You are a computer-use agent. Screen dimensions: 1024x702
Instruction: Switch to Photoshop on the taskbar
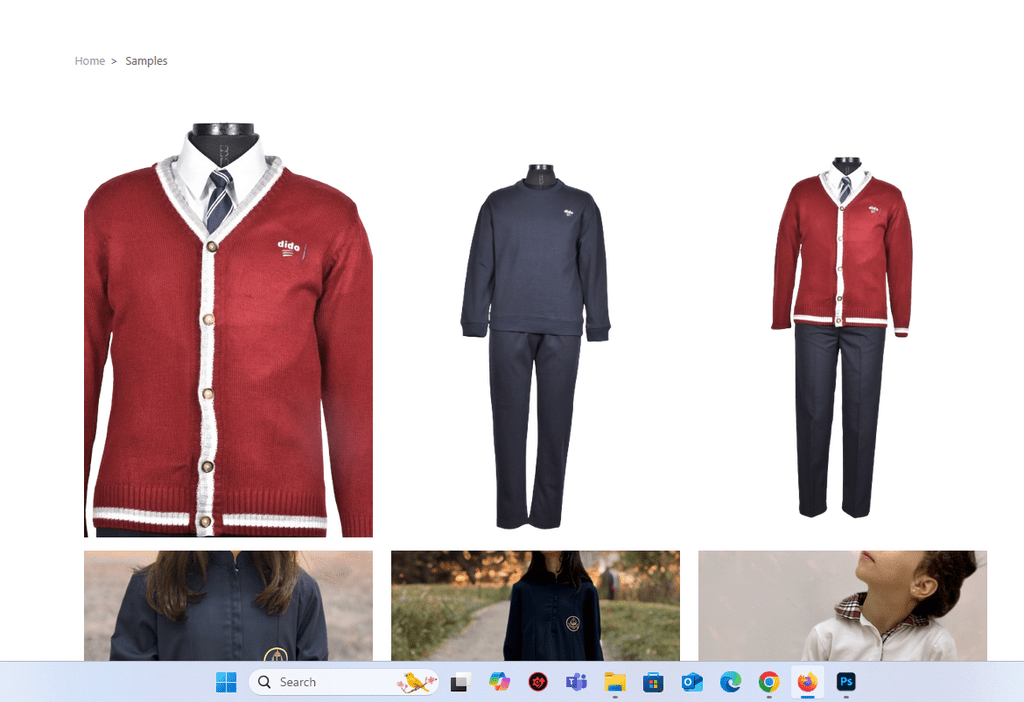846,682
